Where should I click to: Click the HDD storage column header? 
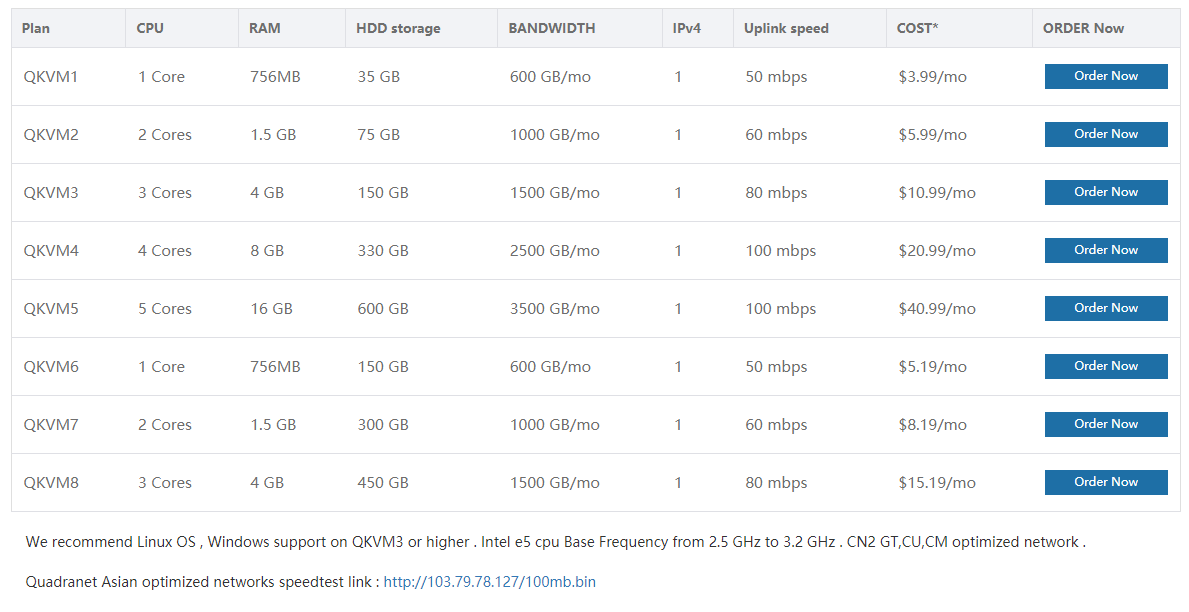(398, 28)
